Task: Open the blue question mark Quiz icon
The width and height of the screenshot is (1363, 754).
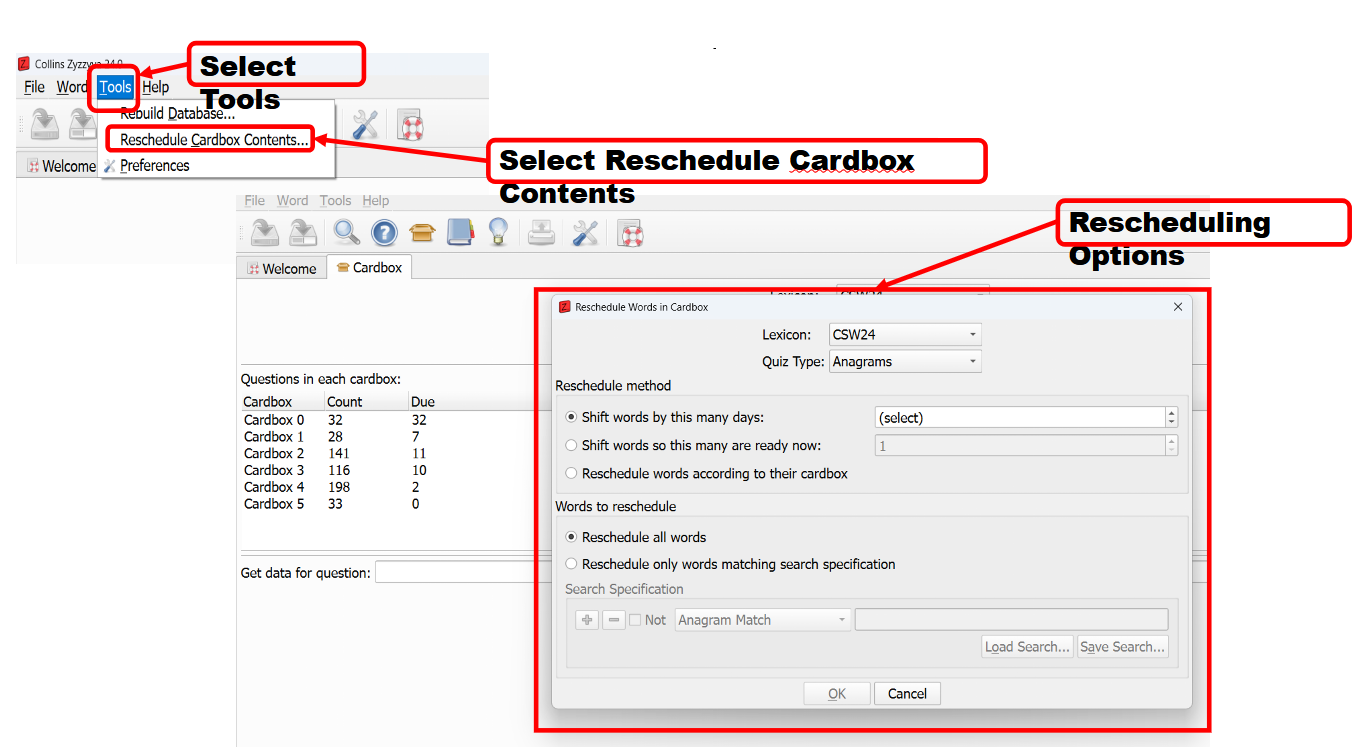Action: [x=385, y=233]
